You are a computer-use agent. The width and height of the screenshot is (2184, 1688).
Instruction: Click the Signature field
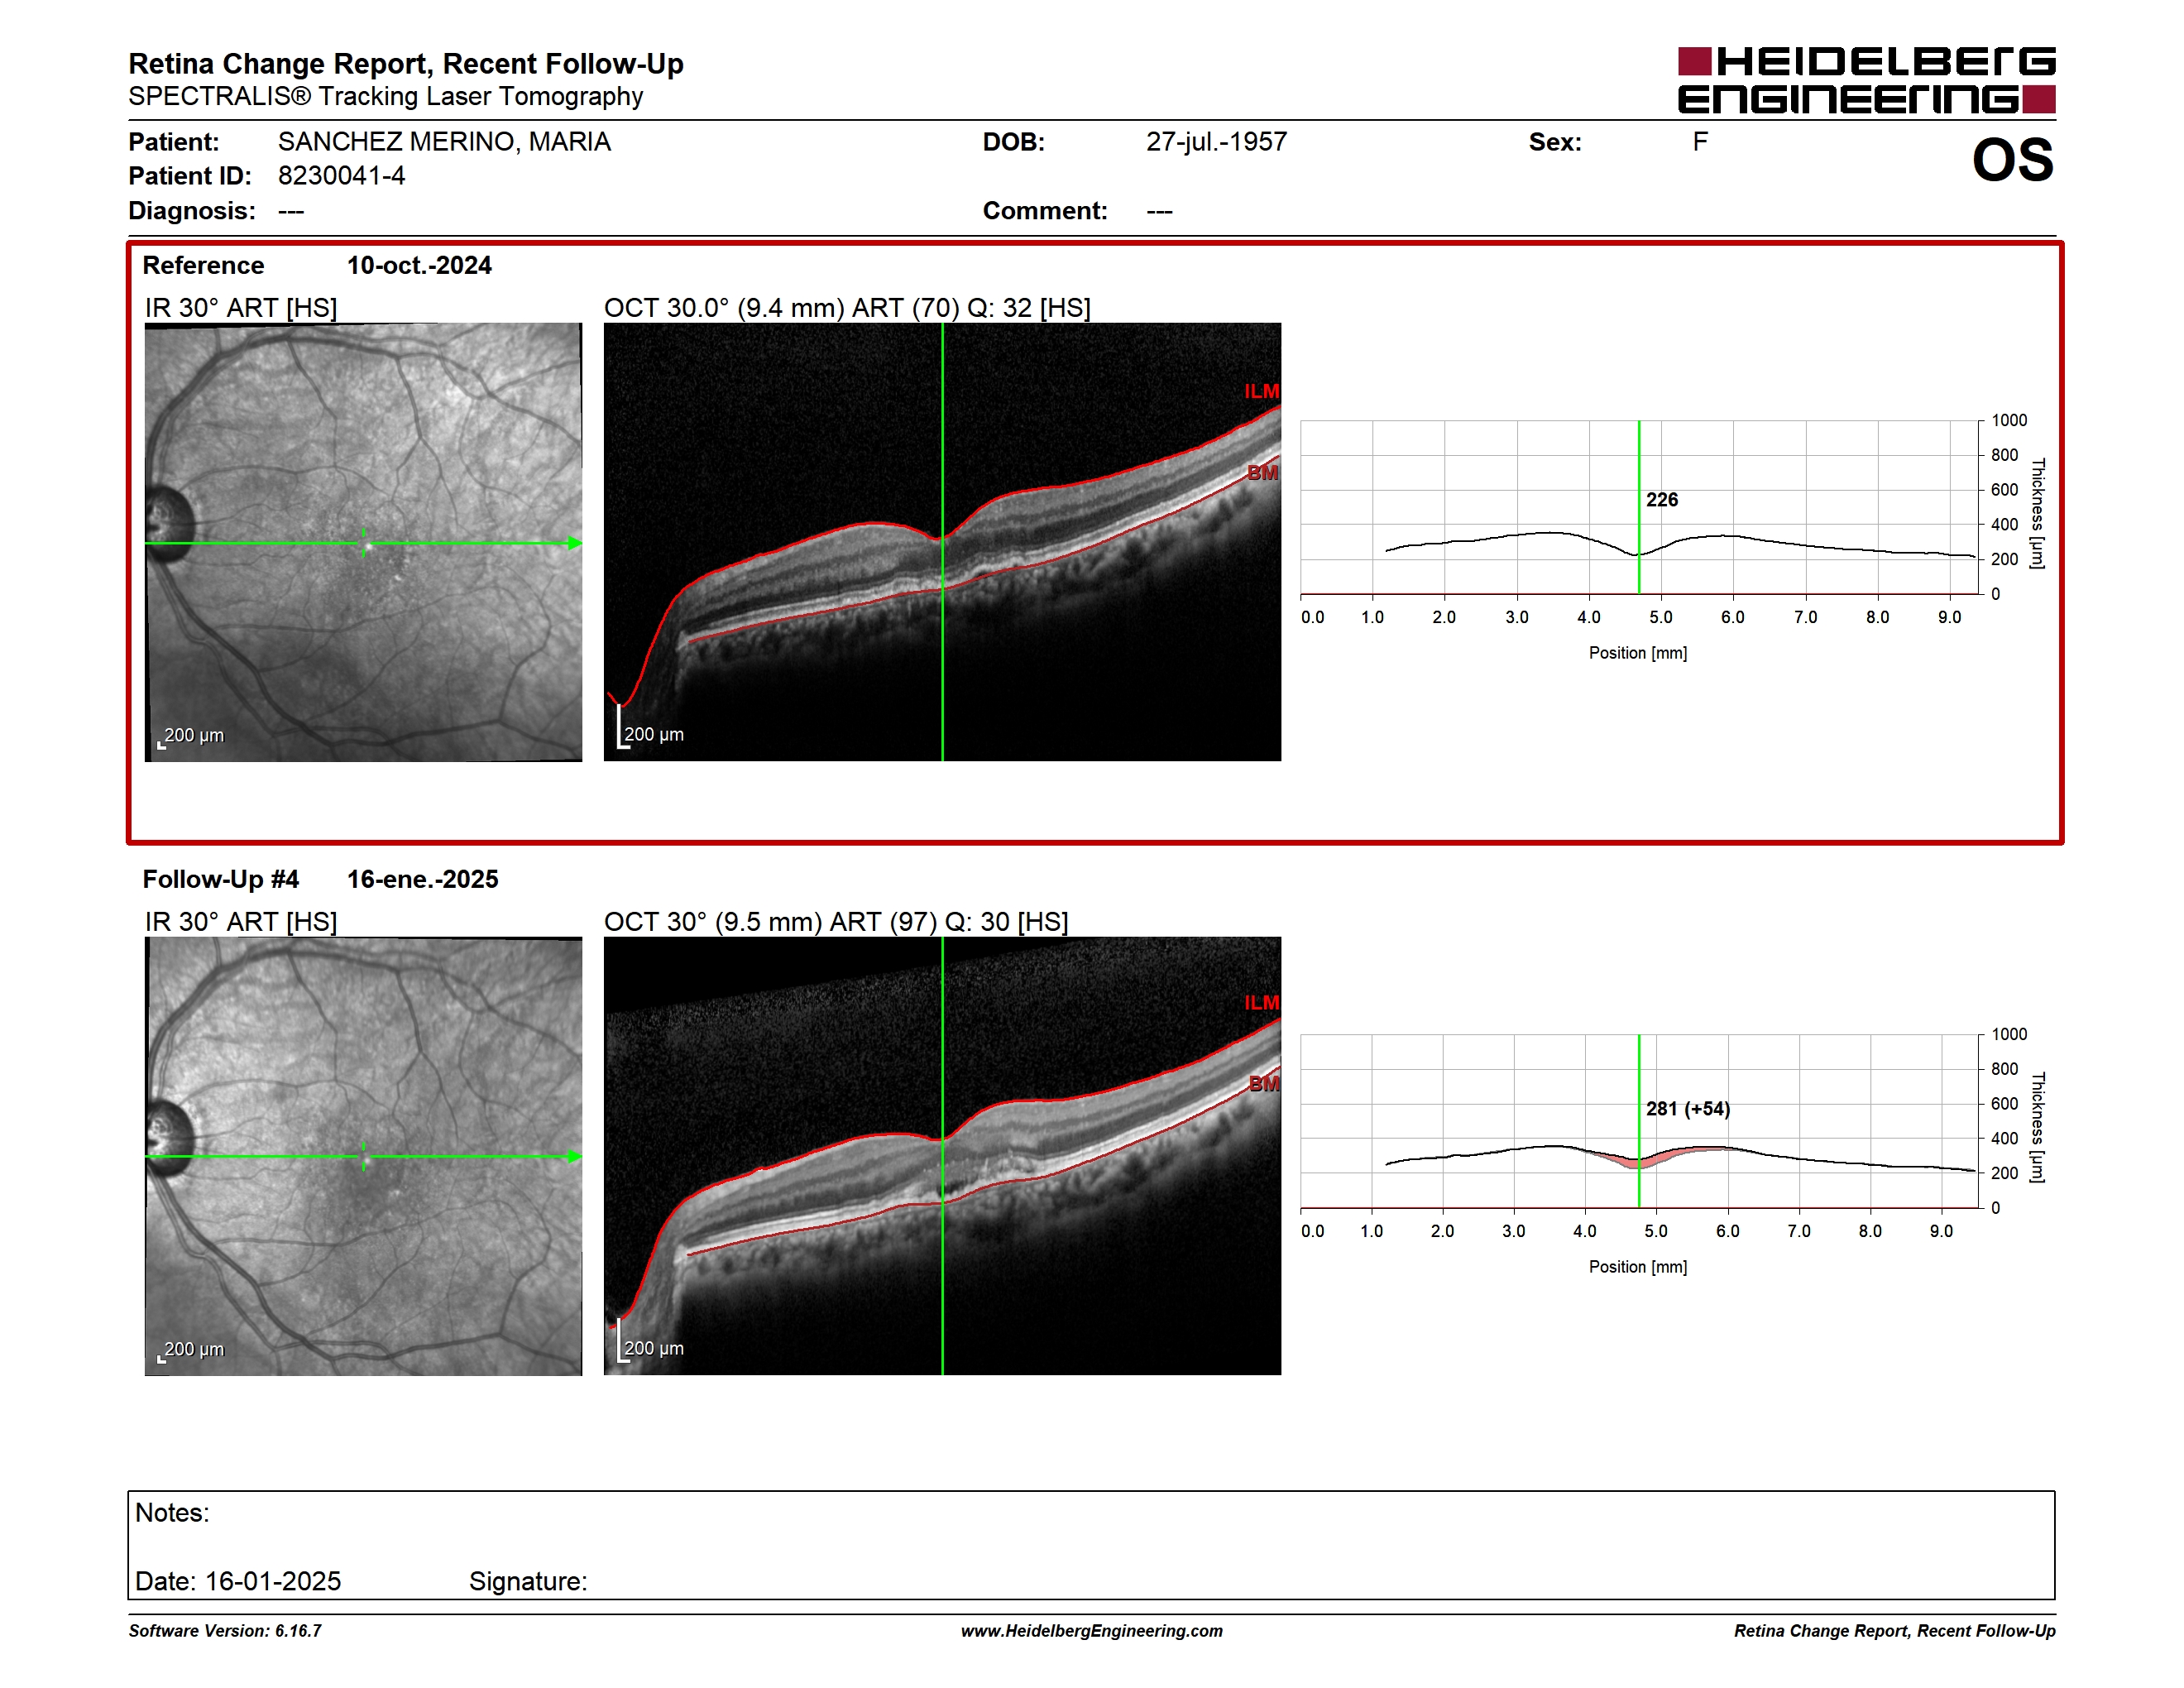coord(528,1581)
